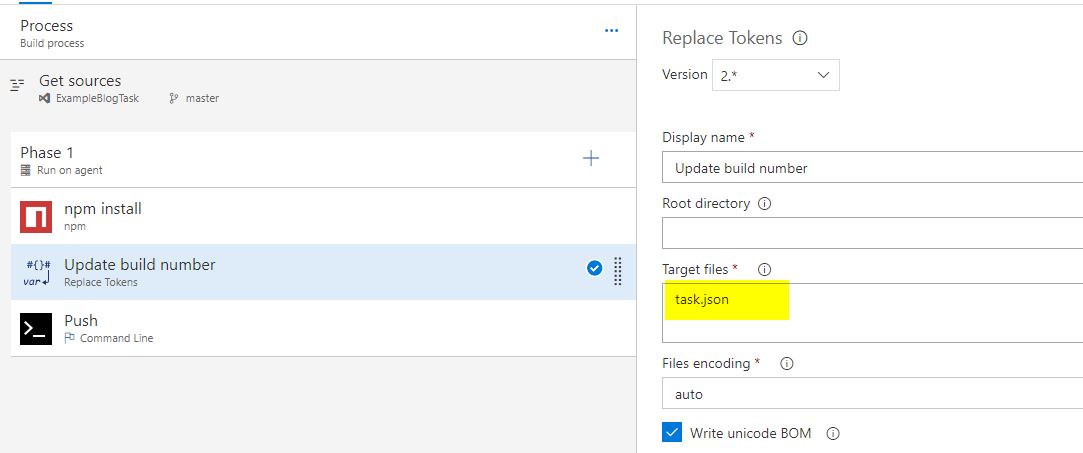The width and height of the screenshot is (1083, 453).
Task: Click the Write unicode BOM info icon
Action: pyautogui.click(x=833, y=434)
